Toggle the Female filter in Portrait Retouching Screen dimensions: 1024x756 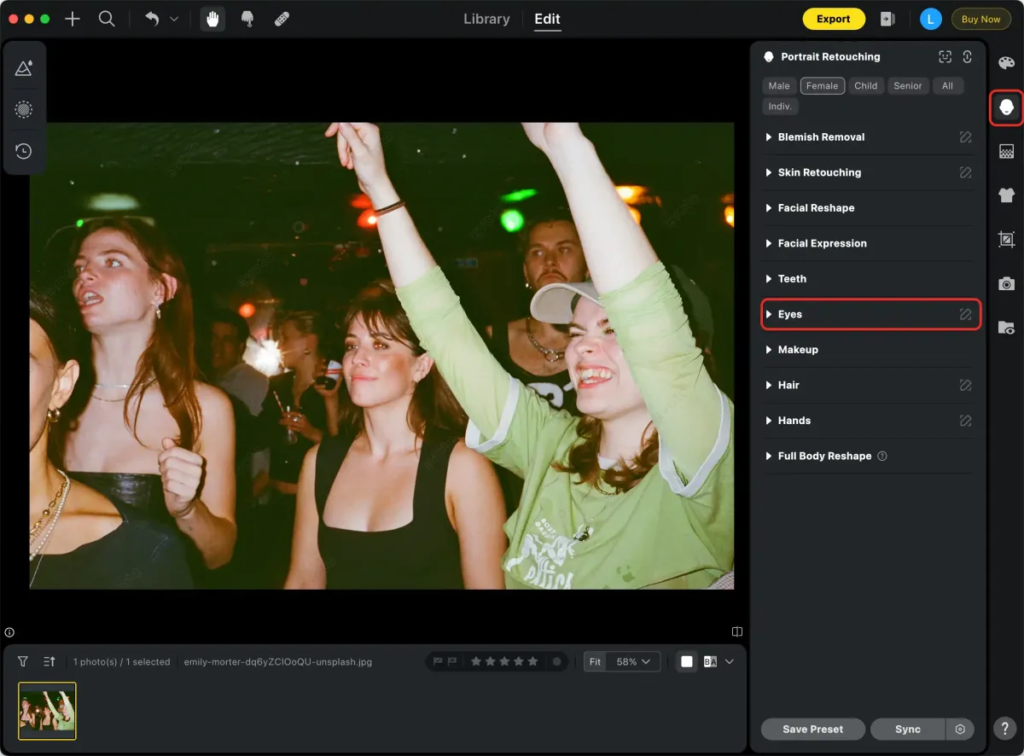pos(822,86)
